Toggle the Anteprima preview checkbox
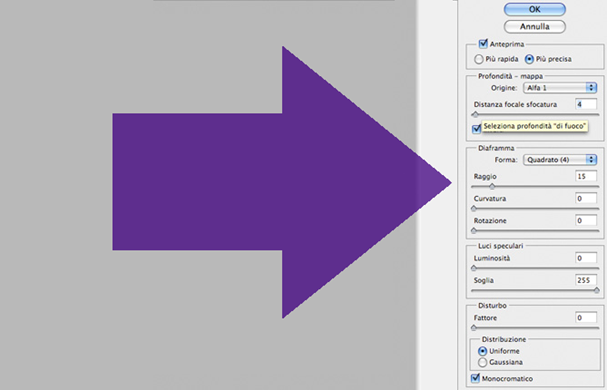The height and width of the screenshot is (390, 607). tap(483, 44)
